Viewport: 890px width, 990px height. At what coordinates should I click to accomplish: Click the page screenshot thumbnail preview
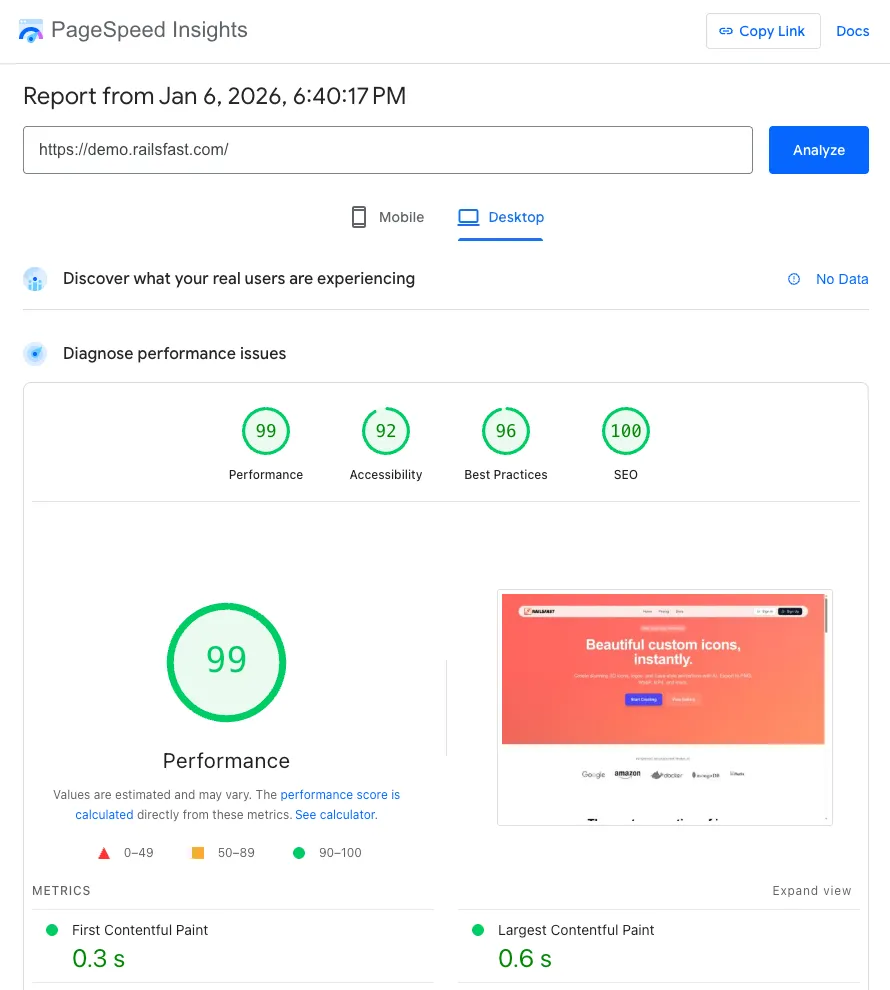coord(664,707)
